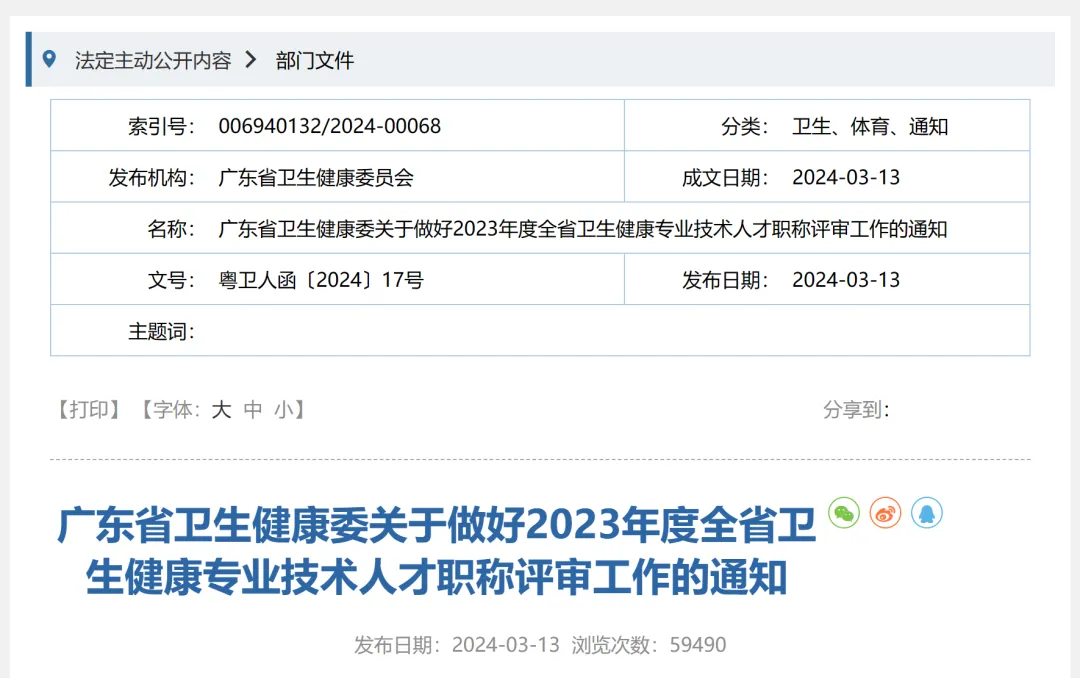Select index number 006940132/2024-00068
The width and height of the screenshot is (1080, 678).
tap(329, 126)
